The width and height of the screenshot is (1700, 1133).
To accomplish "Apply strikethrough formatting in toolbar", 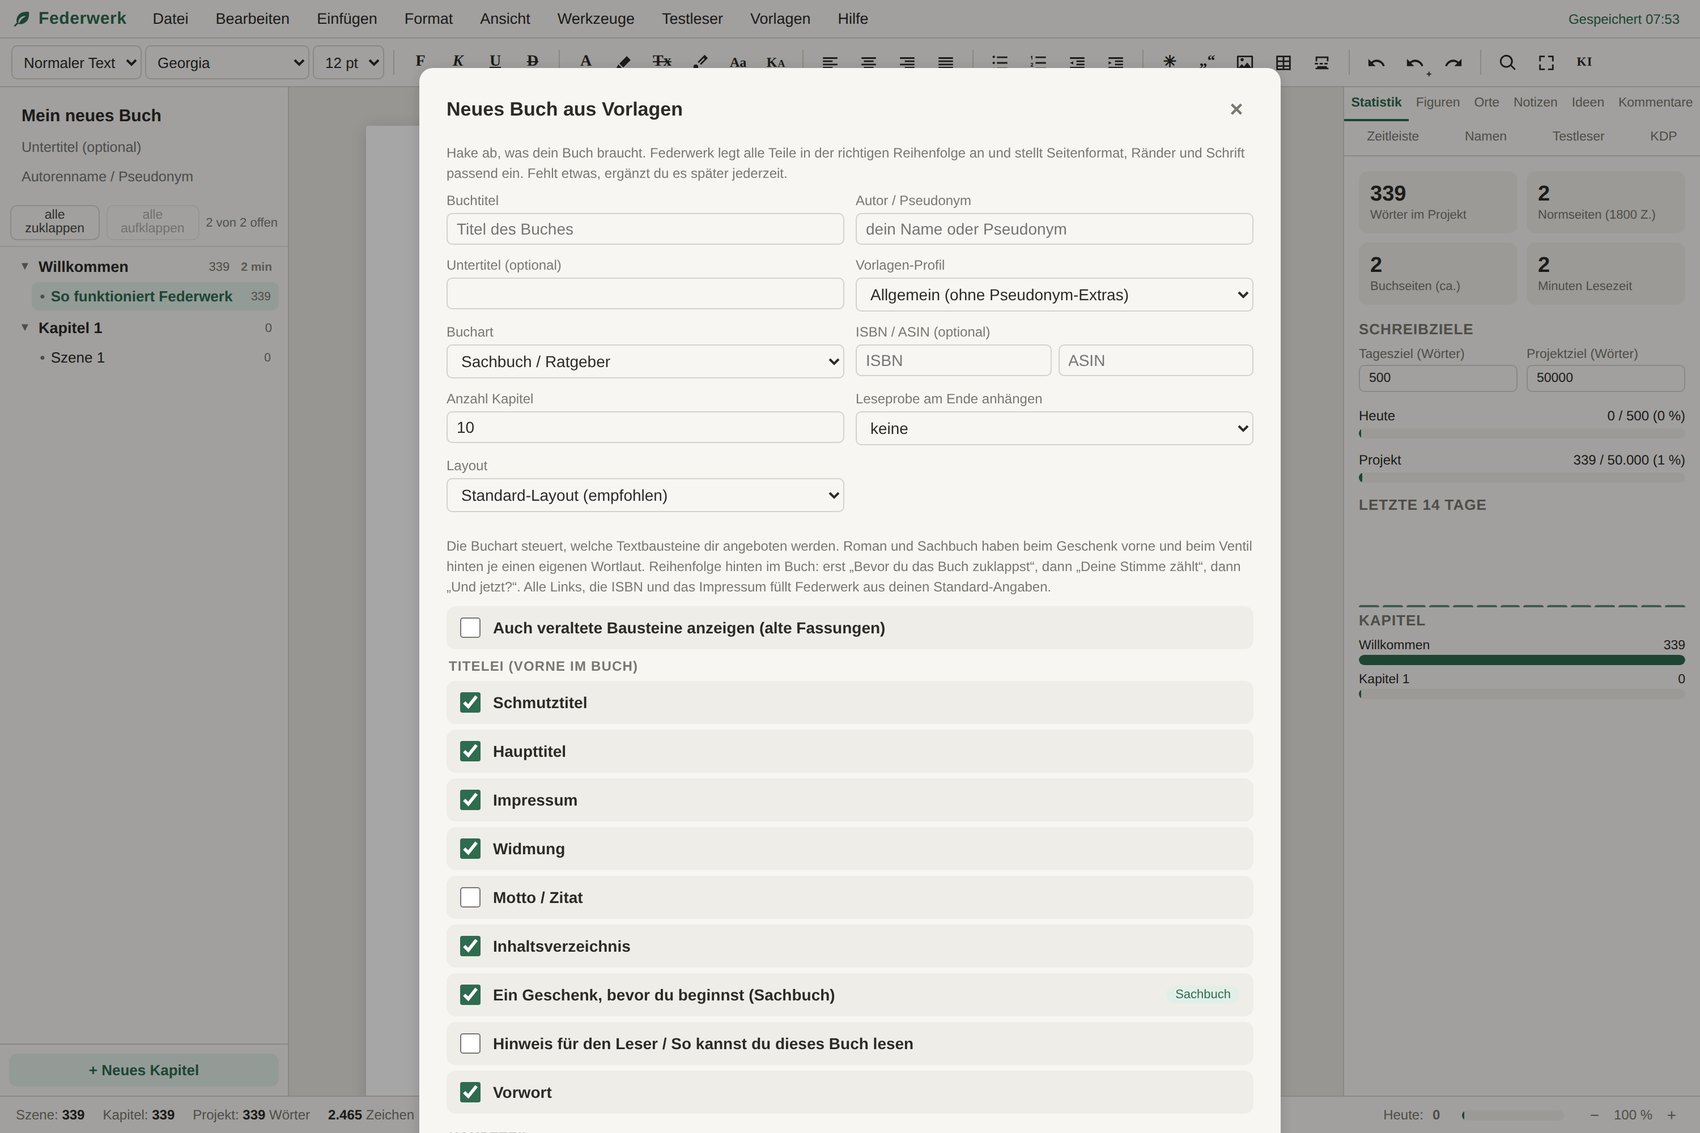I will 532,62.
